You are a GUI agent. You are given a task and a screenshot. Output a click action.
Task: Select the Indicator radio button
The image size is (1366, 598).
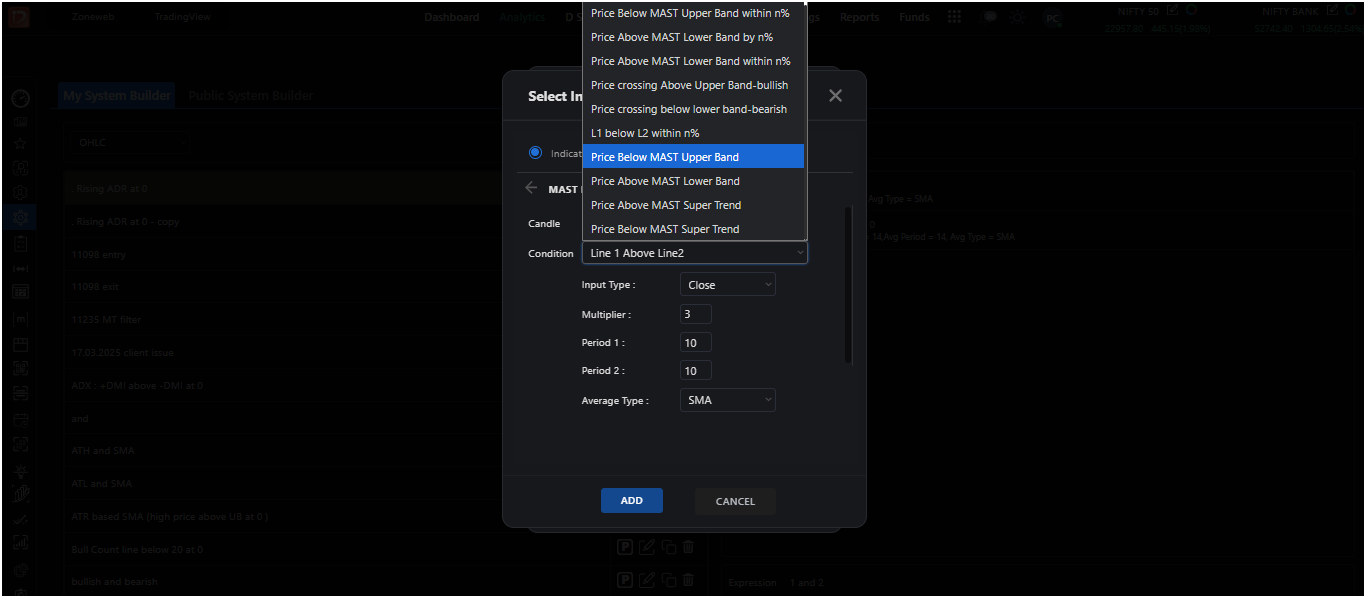(x=535, y=153)
